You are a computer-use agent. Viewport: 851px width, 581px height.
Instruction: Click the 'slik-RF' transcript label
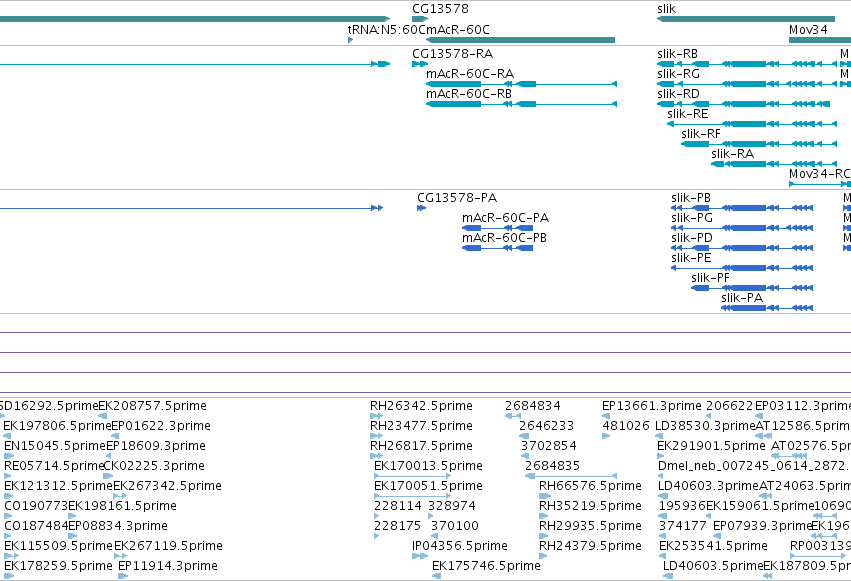tap(701, 133)
